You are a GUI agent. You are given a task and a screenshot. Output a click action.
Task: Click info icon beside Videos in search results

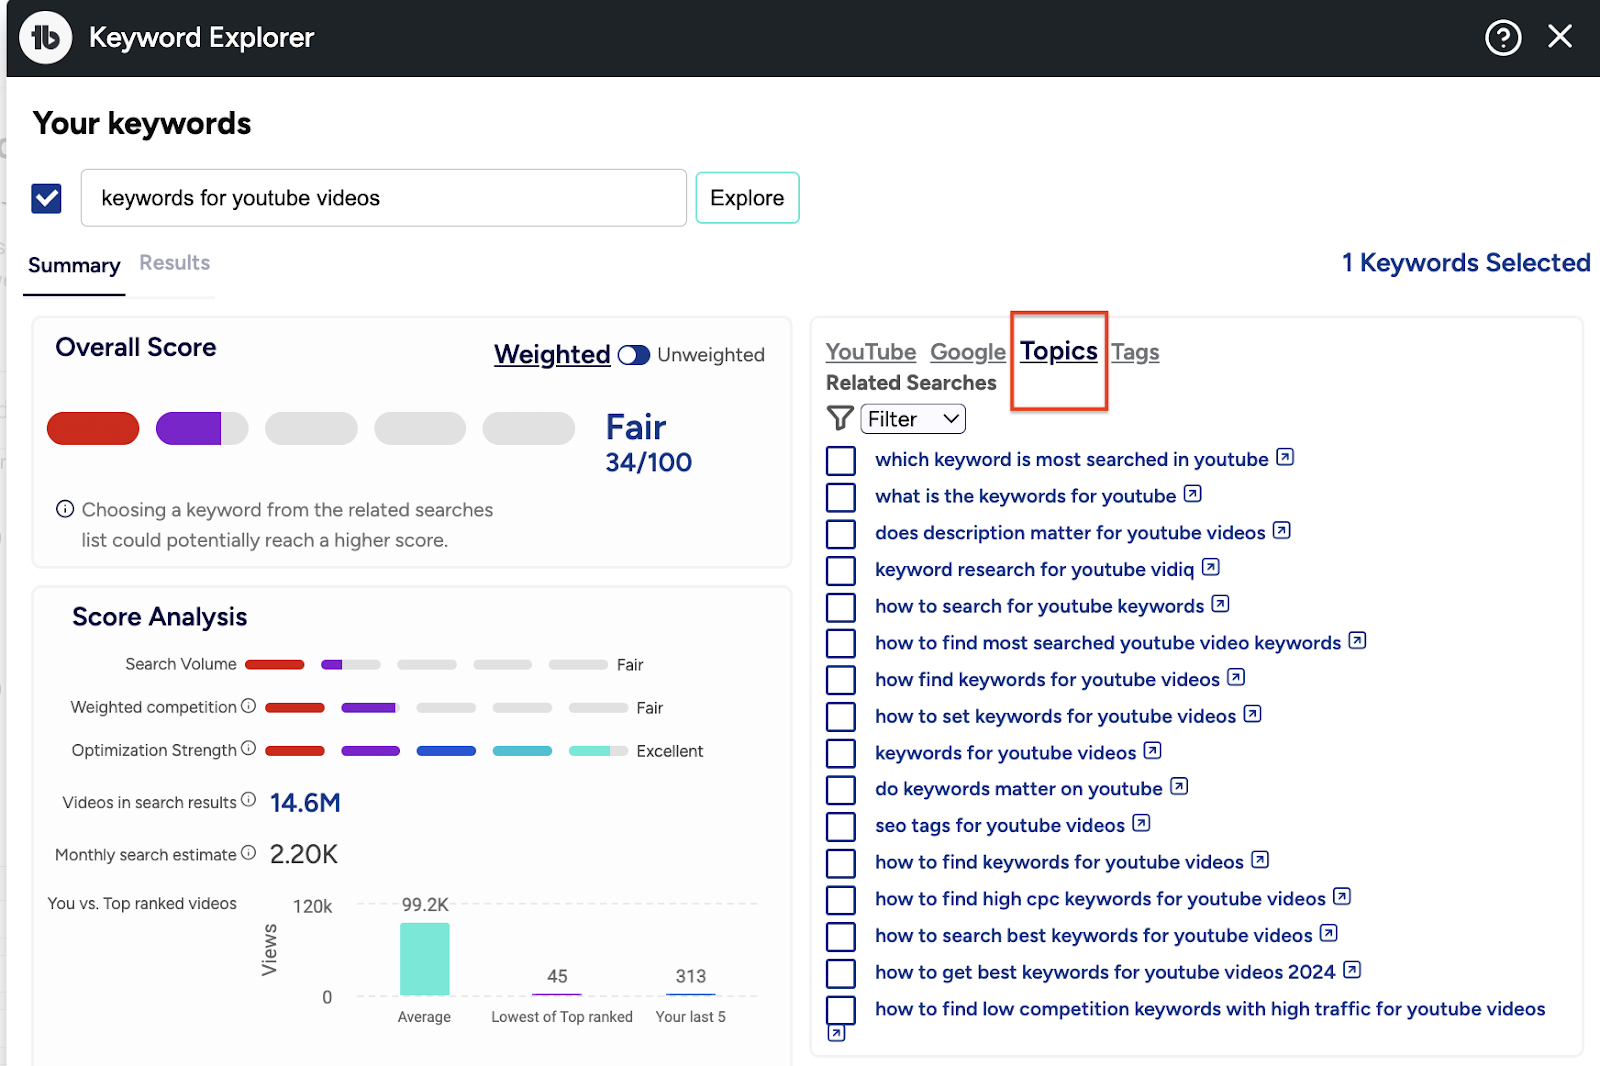pos(248,800)
